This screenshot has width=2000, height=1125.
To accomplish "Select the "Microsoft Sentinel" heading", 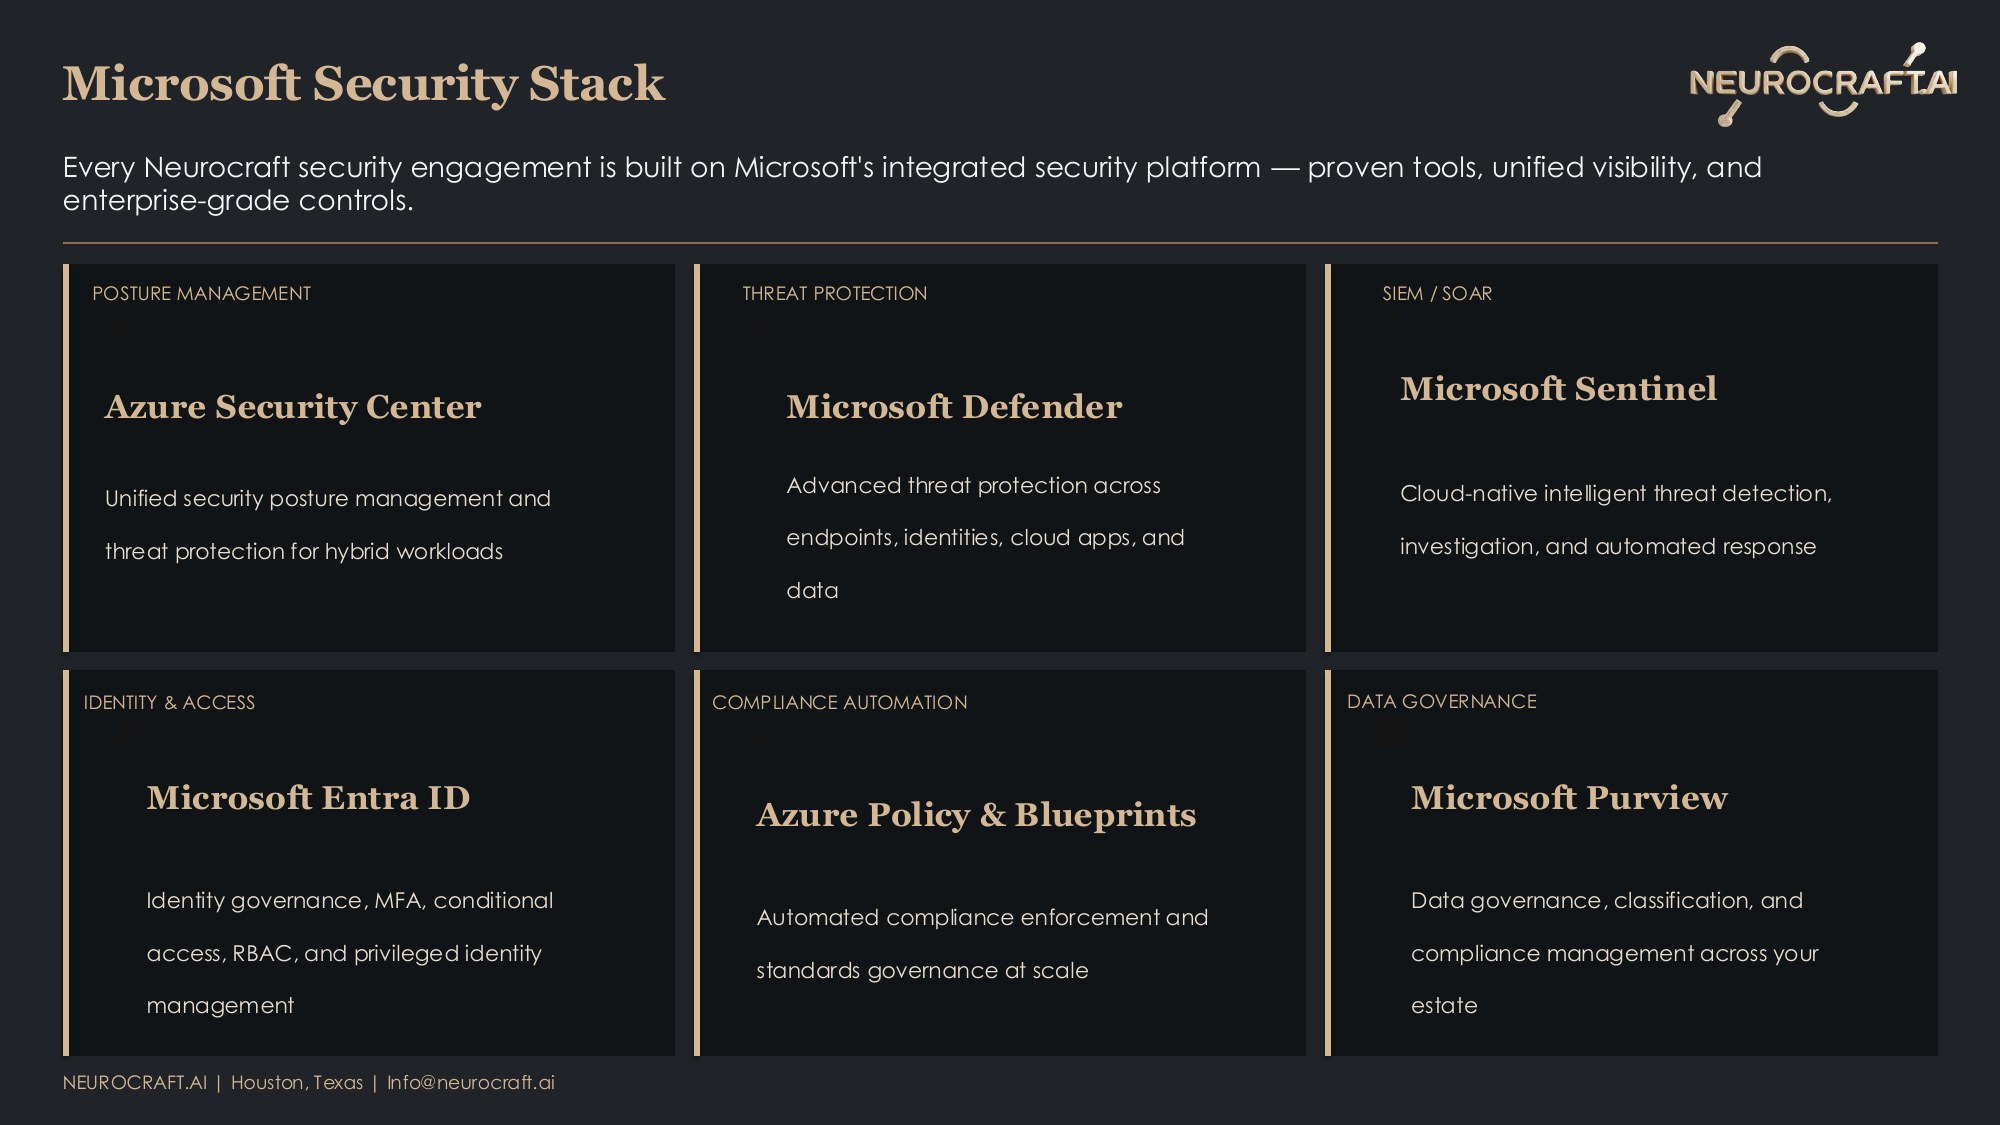I will 1558,389.
